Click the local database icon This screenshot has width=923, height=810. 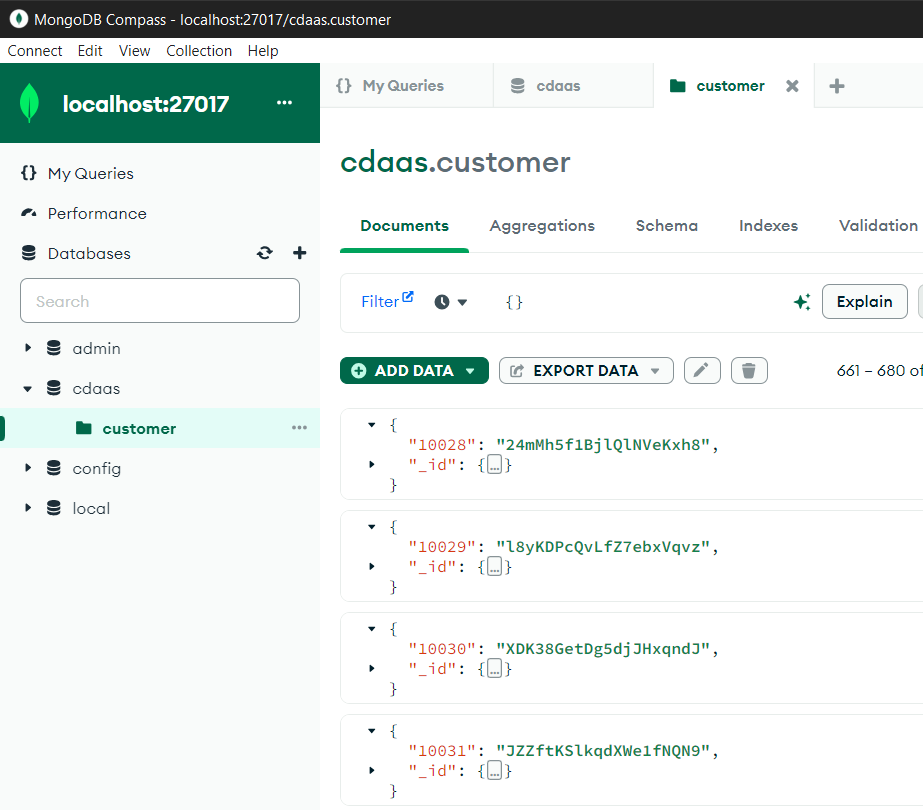point(54,508)
